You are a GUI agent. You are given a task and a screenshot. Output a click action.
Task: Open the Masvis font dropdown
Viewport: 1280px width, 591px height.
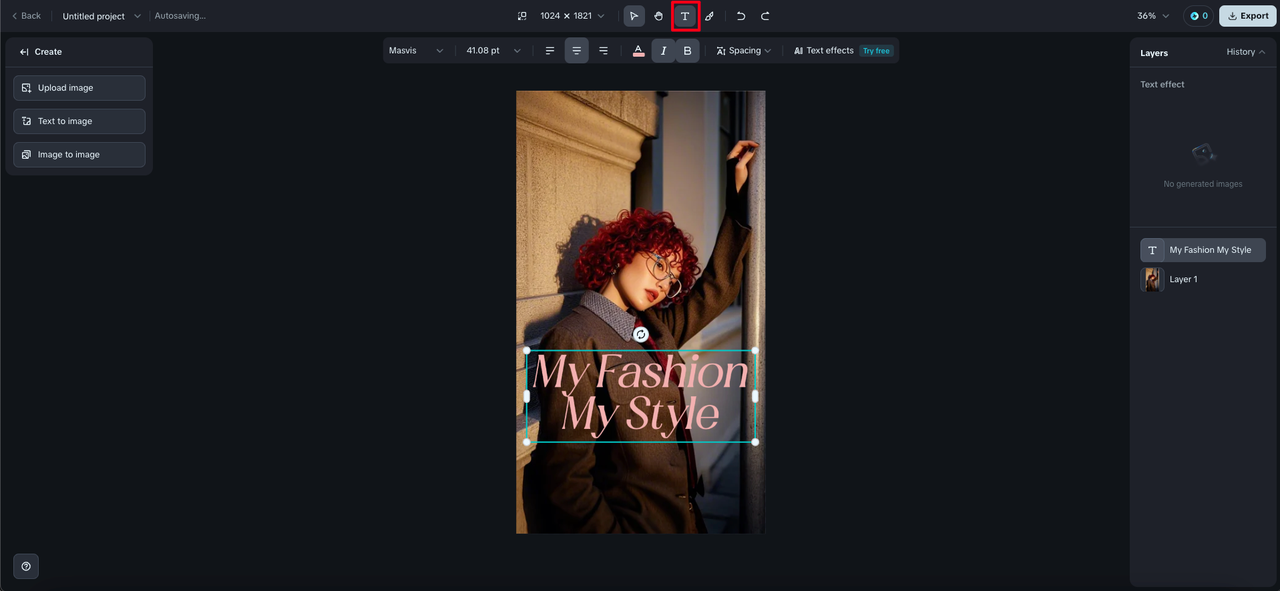(416, 51)
